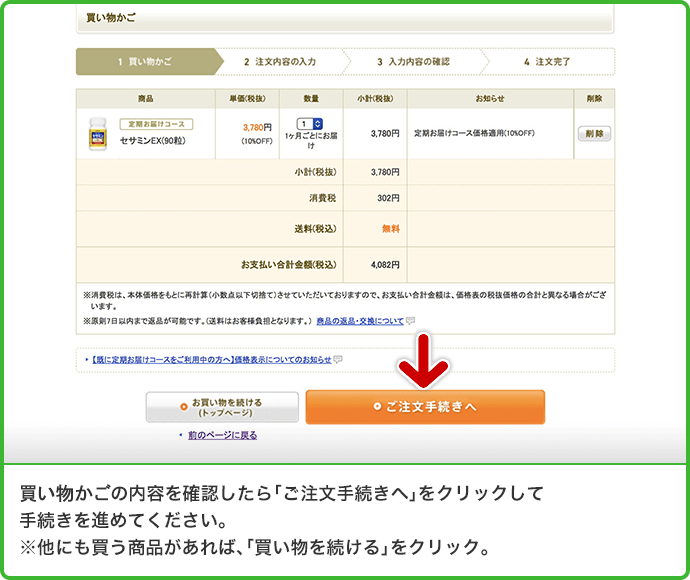690x580 pixels.
Task: Click the 3,780円 unit price in orange
Action: [257, 128]
